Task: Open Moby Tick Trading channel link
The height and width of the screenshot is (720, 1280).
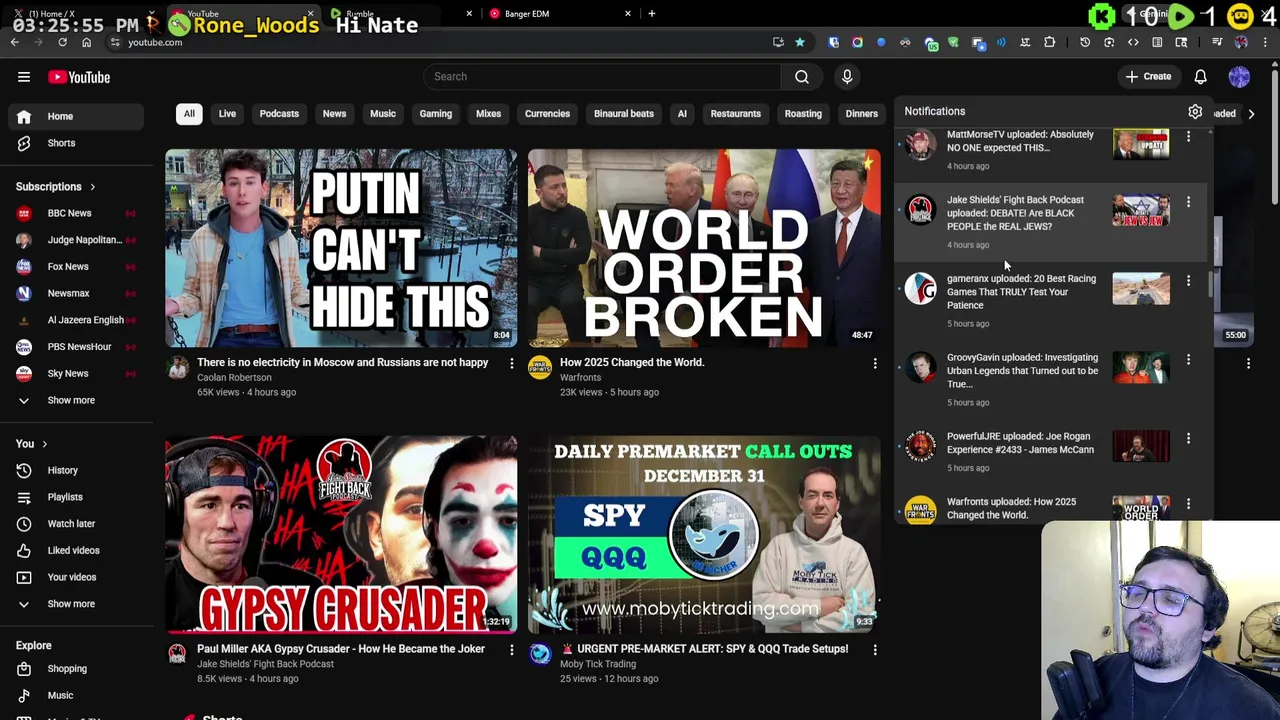Action: point(598,664)
